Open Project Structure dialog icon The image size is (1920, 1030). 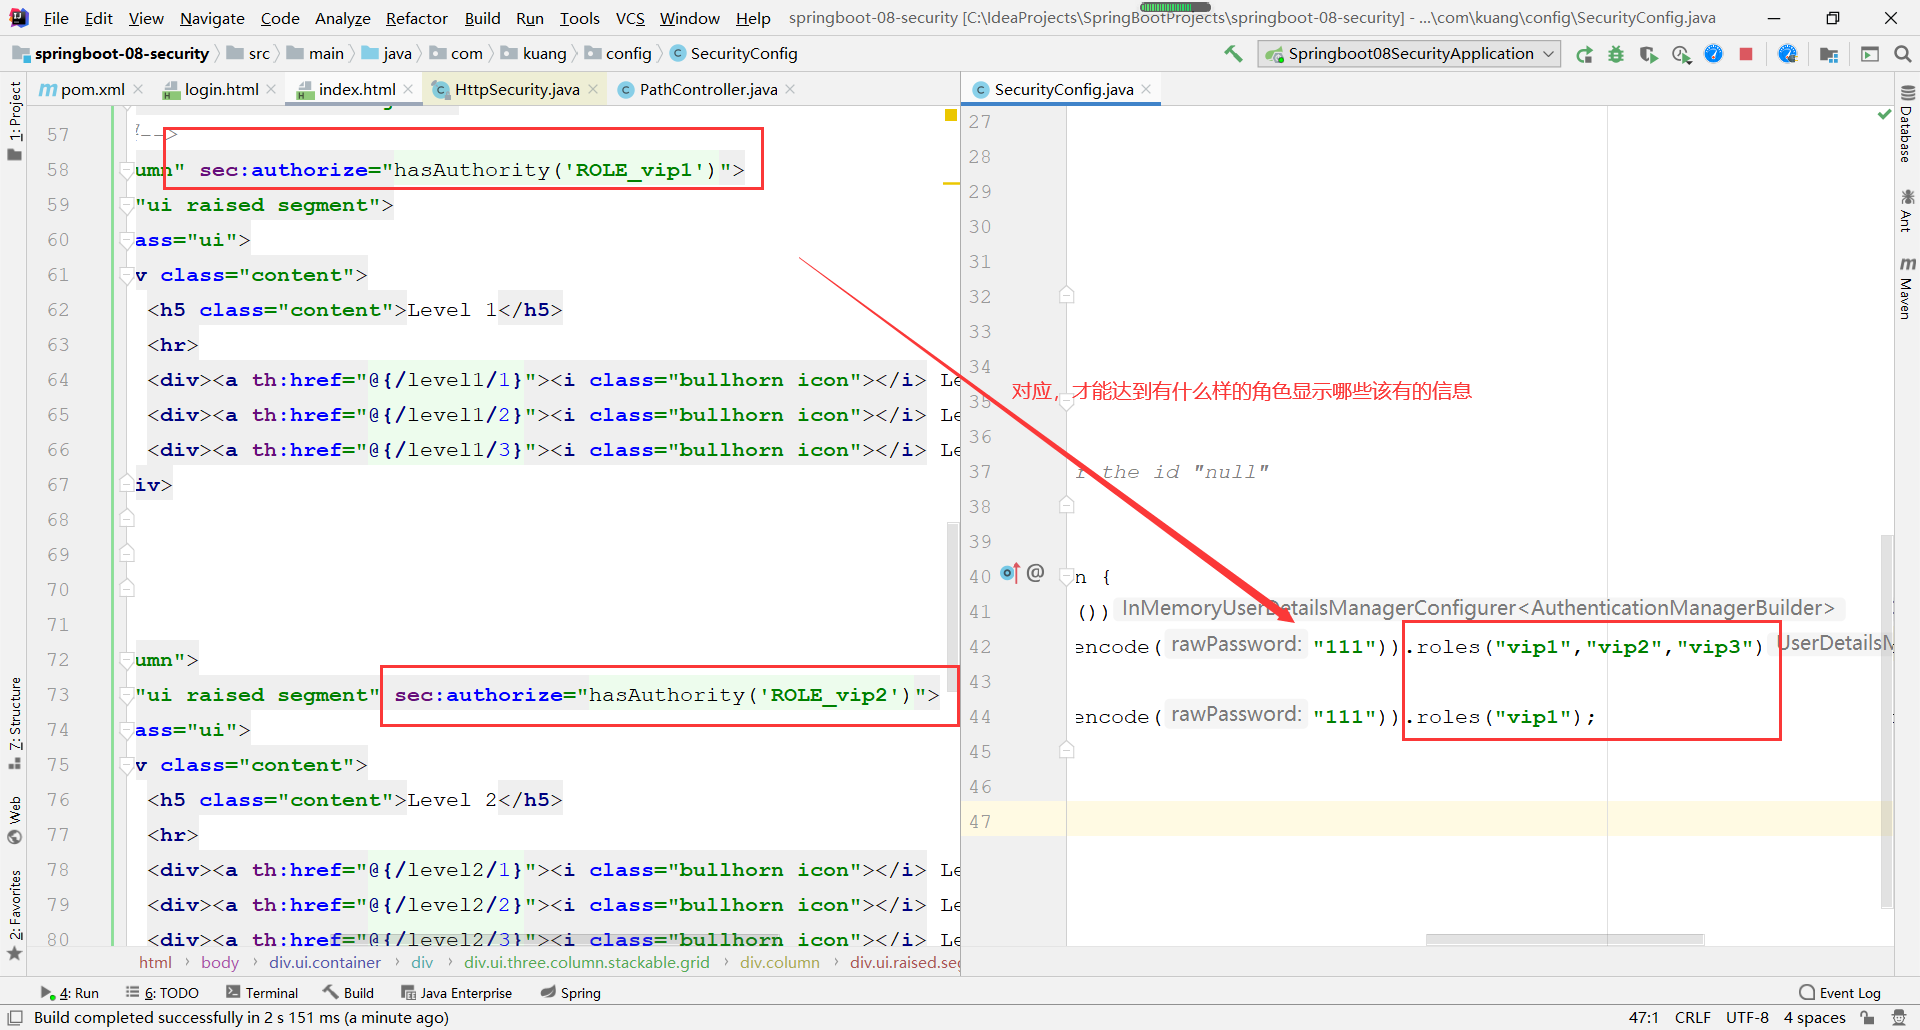pyautogui.click(x=1829, y=54)
